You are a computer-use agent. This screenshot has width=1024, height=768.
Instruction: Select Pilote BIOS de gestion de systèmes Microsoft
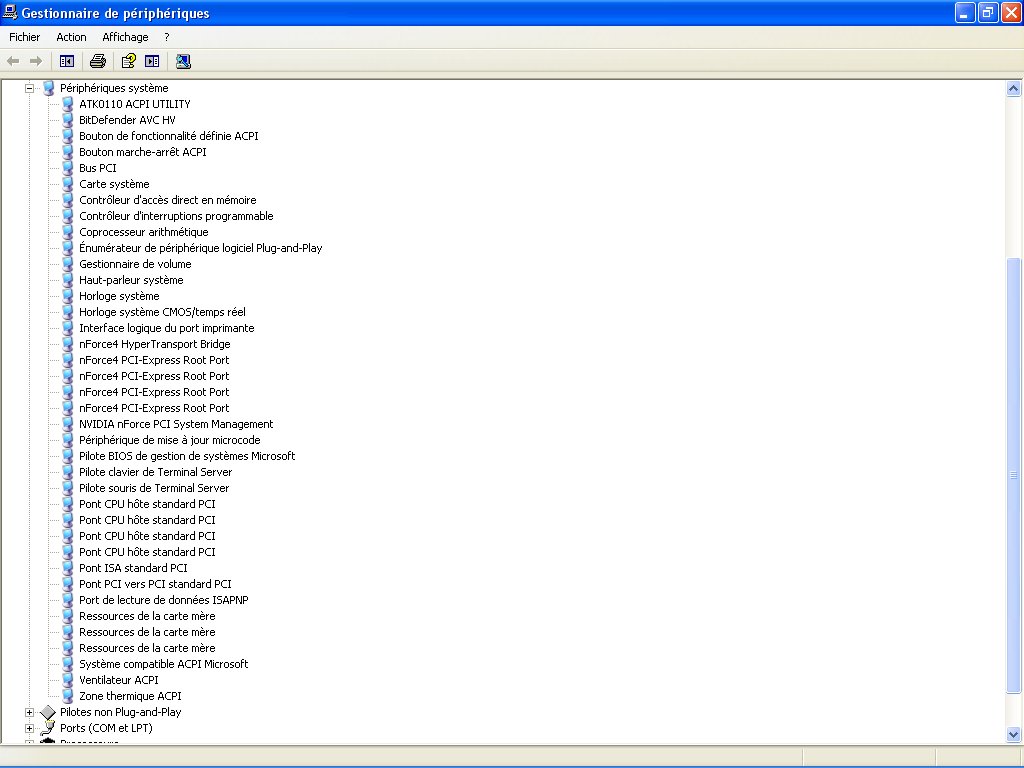(187, 456)
